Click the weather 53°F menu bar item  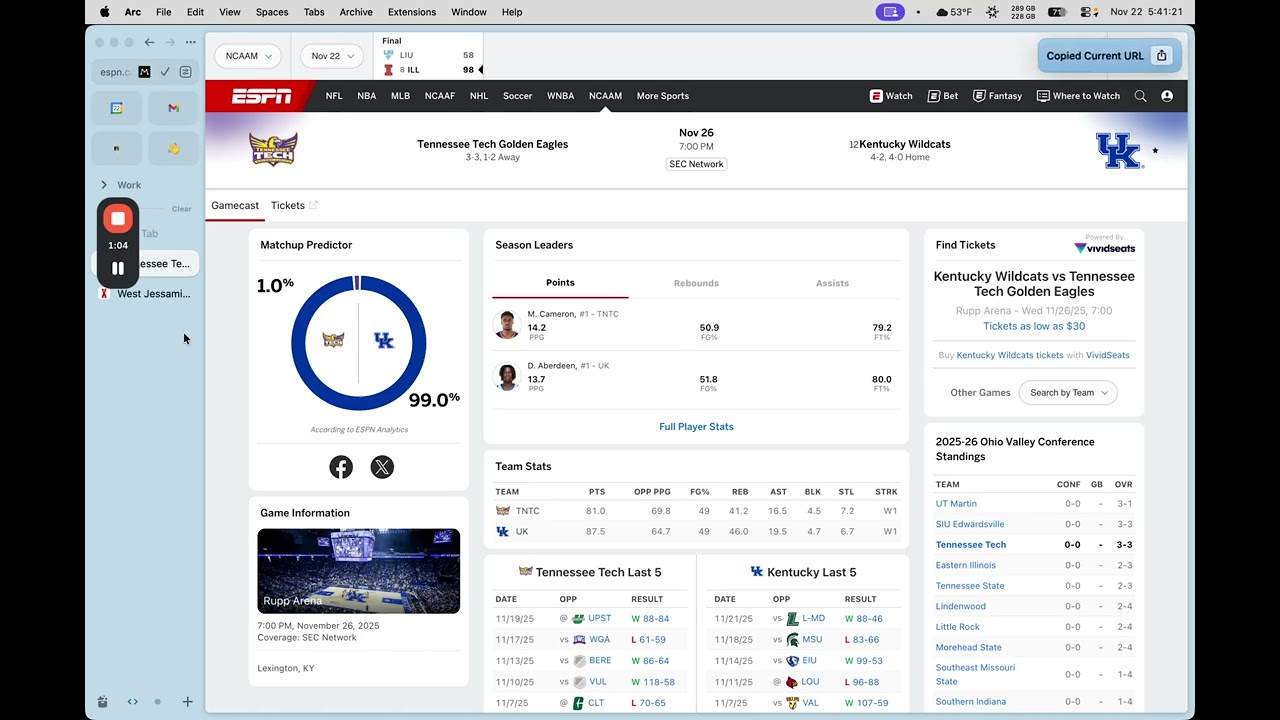[x=954, y=12]
